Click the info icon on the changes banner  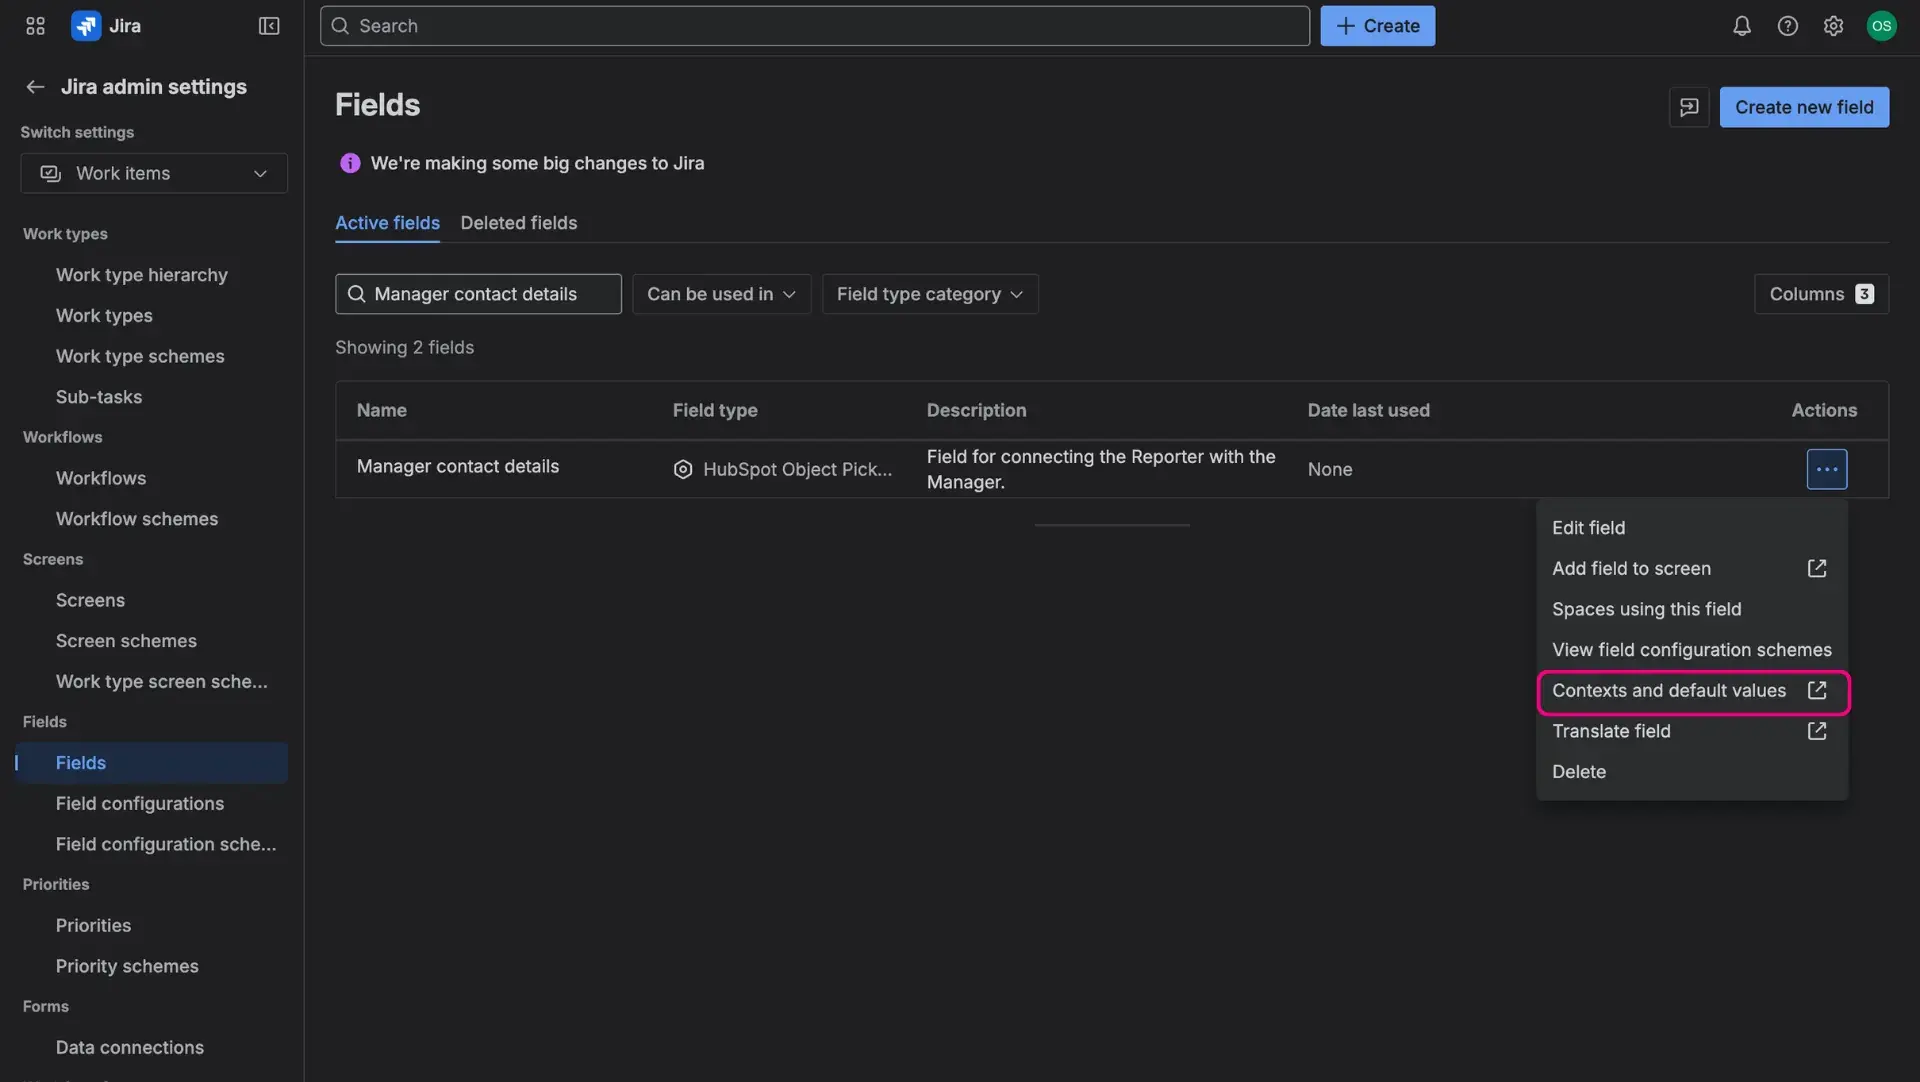click(x=349, y=162)
